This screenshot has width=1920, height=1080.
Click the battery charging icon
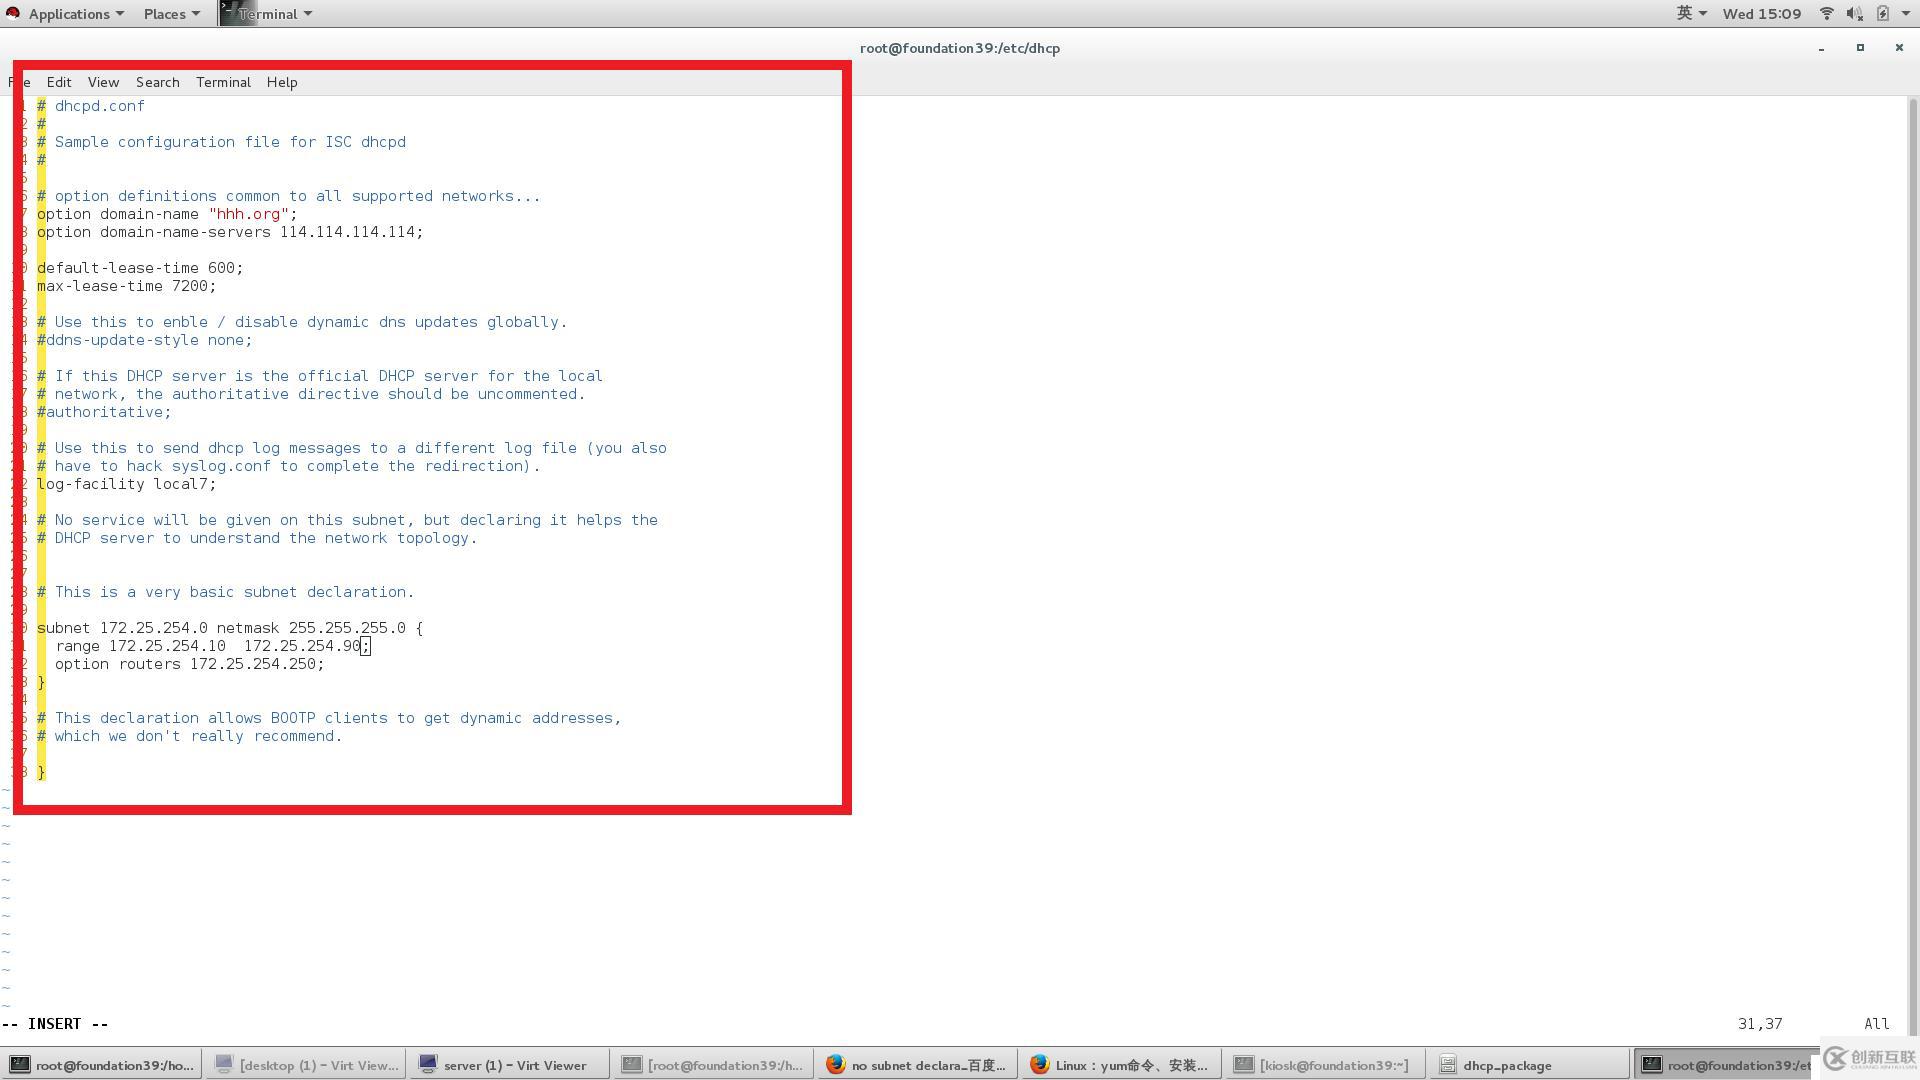click(x=1883, y=13)
